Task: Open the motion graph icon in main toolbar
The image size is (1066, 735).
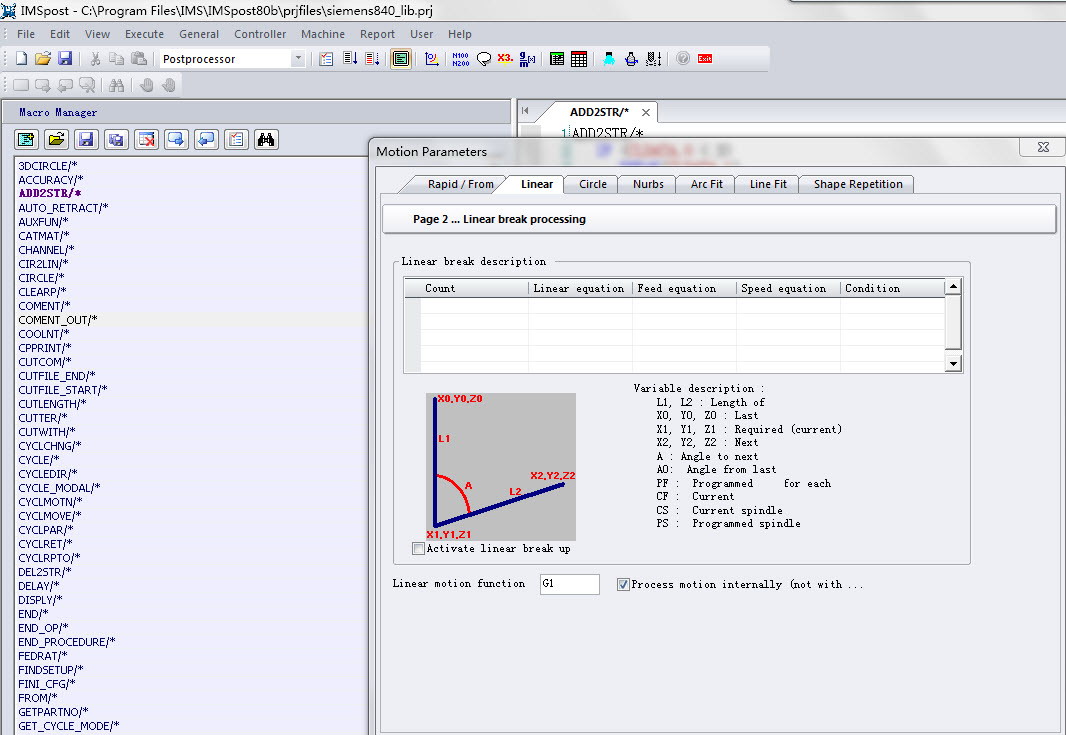Action: (432, 59)
